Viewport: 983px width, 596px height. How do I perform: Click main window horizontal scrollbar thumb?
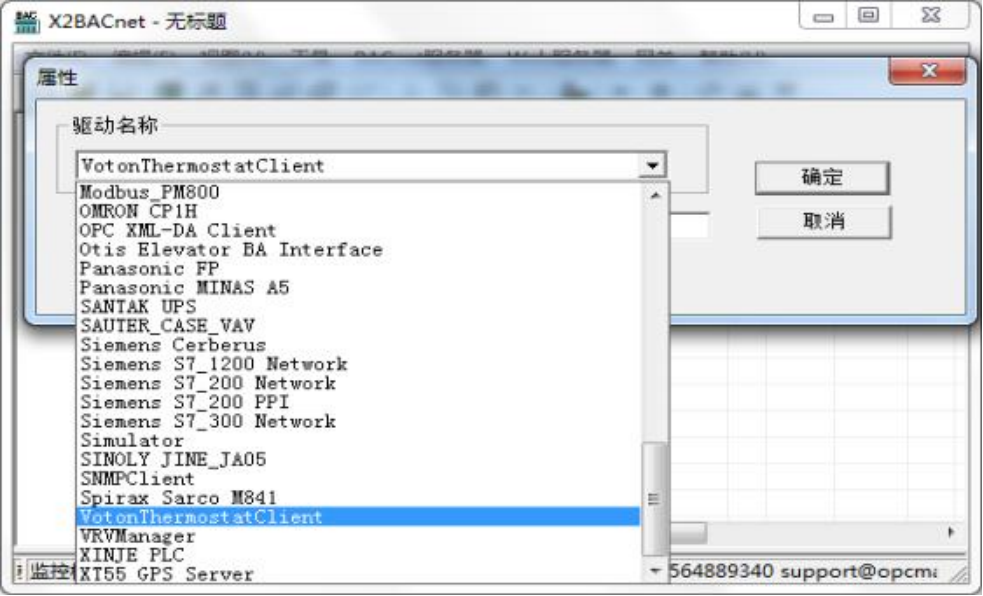[x=689, y=533]
